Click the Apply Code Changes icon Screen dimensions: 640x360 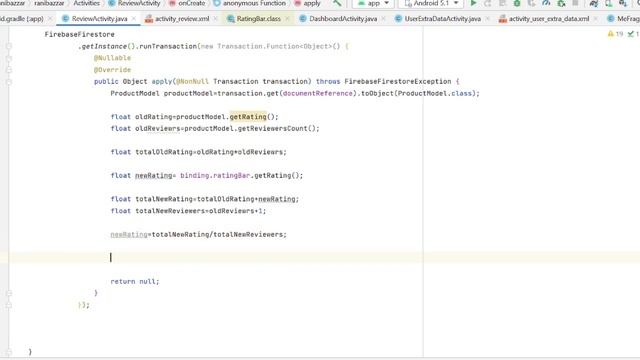(x=502, y=3)
